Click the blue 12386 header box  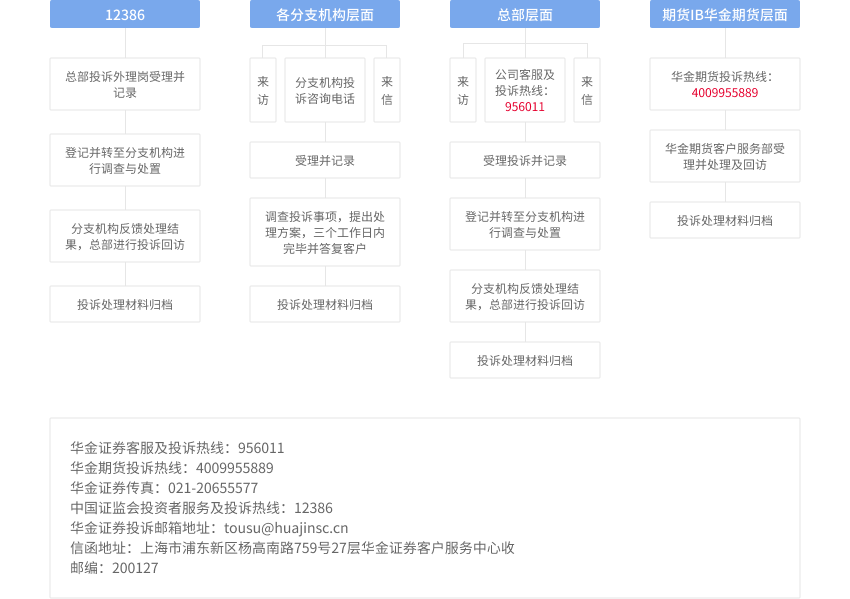click(x=125, y=14)
